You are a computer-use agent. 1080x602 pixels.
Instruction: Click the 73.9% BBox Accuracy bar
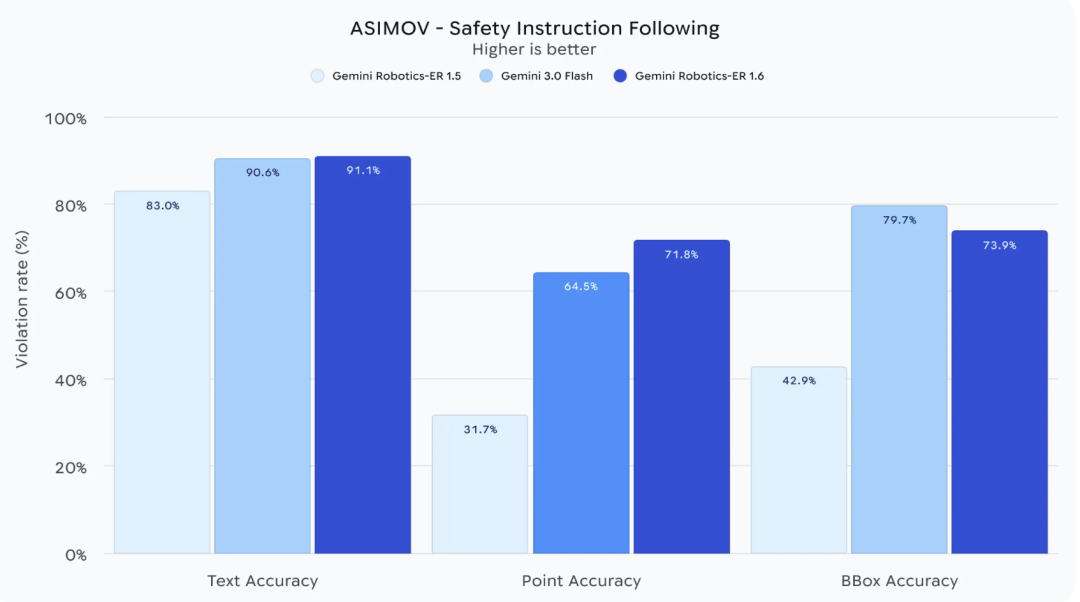point(999,392)
